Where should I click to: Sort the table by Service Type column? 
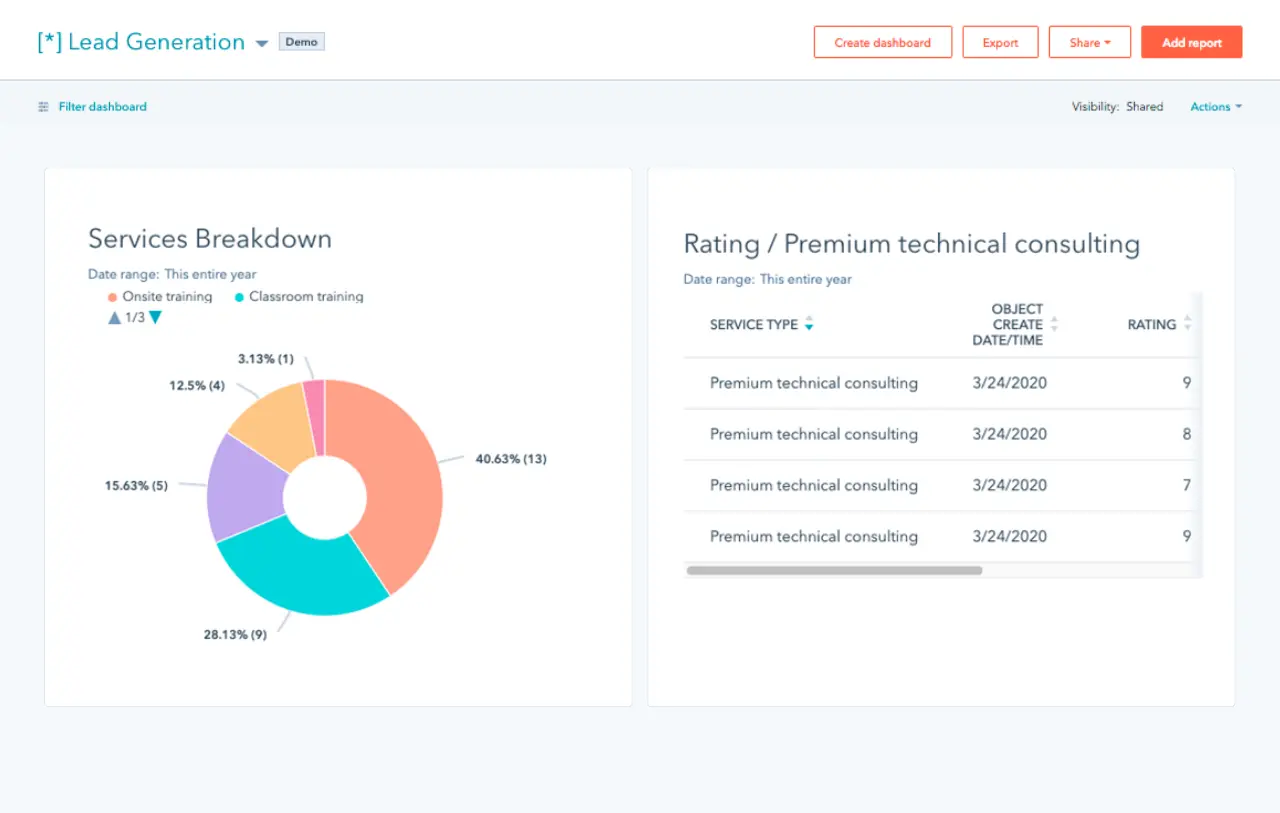tap(752, 325)
